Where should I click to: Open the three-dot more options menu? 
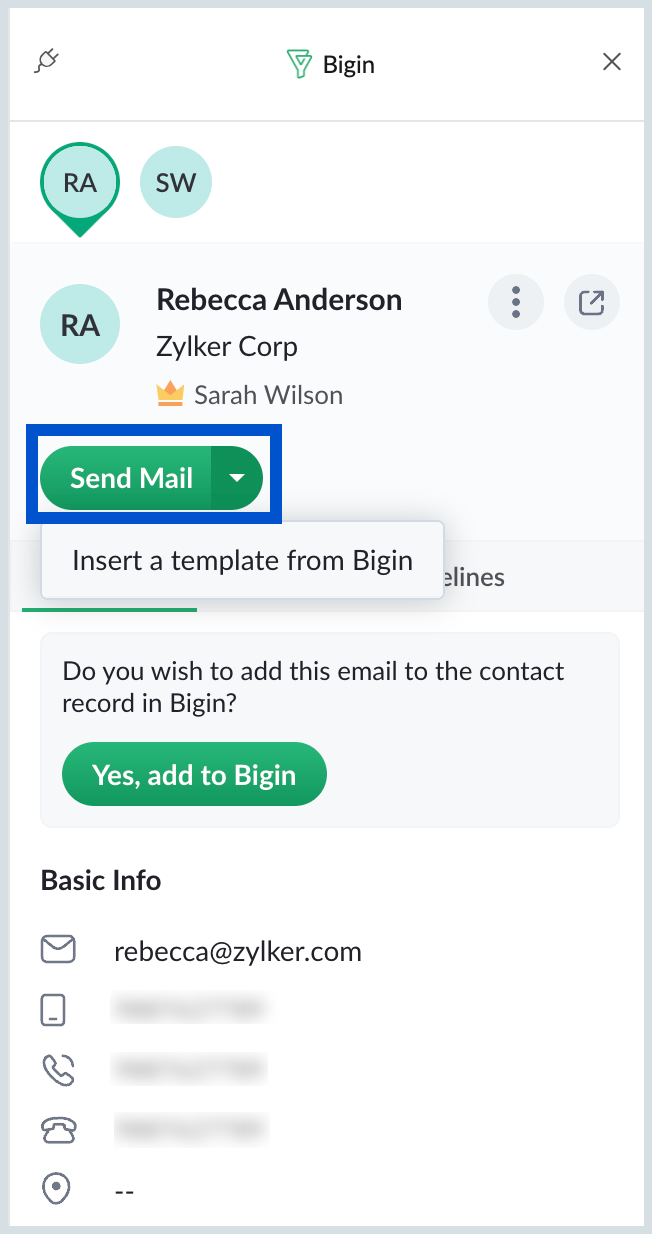pyautogui.click(x=516, y=301)
